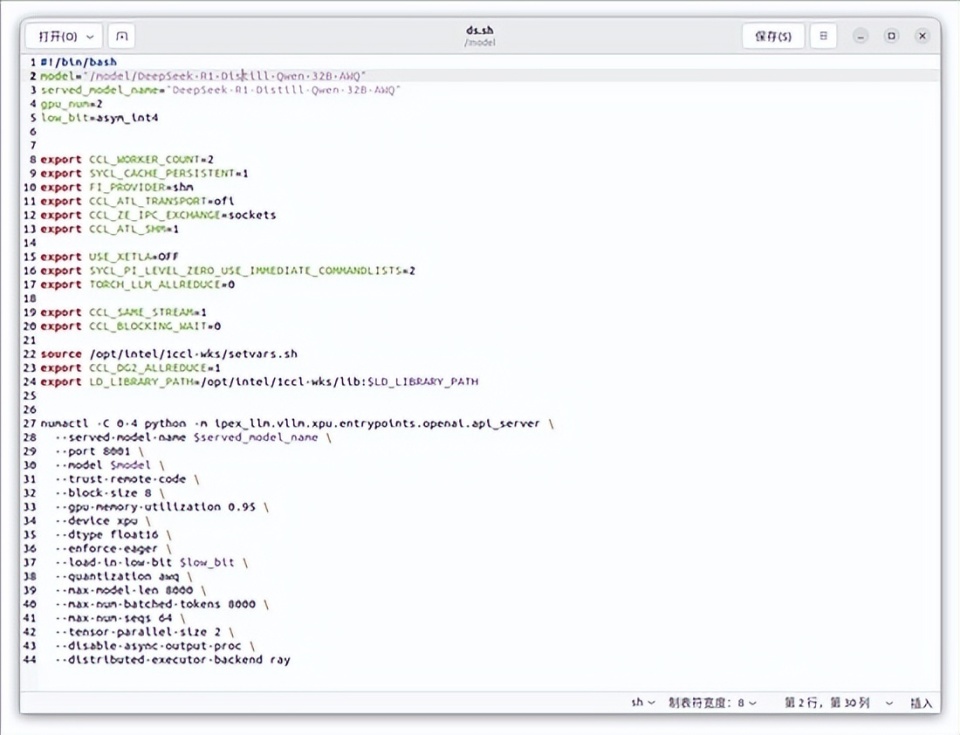Viewport: 960px width, 735px height.
Task: Save the file with 保存(S) button
Action: (x=773, y=36)
